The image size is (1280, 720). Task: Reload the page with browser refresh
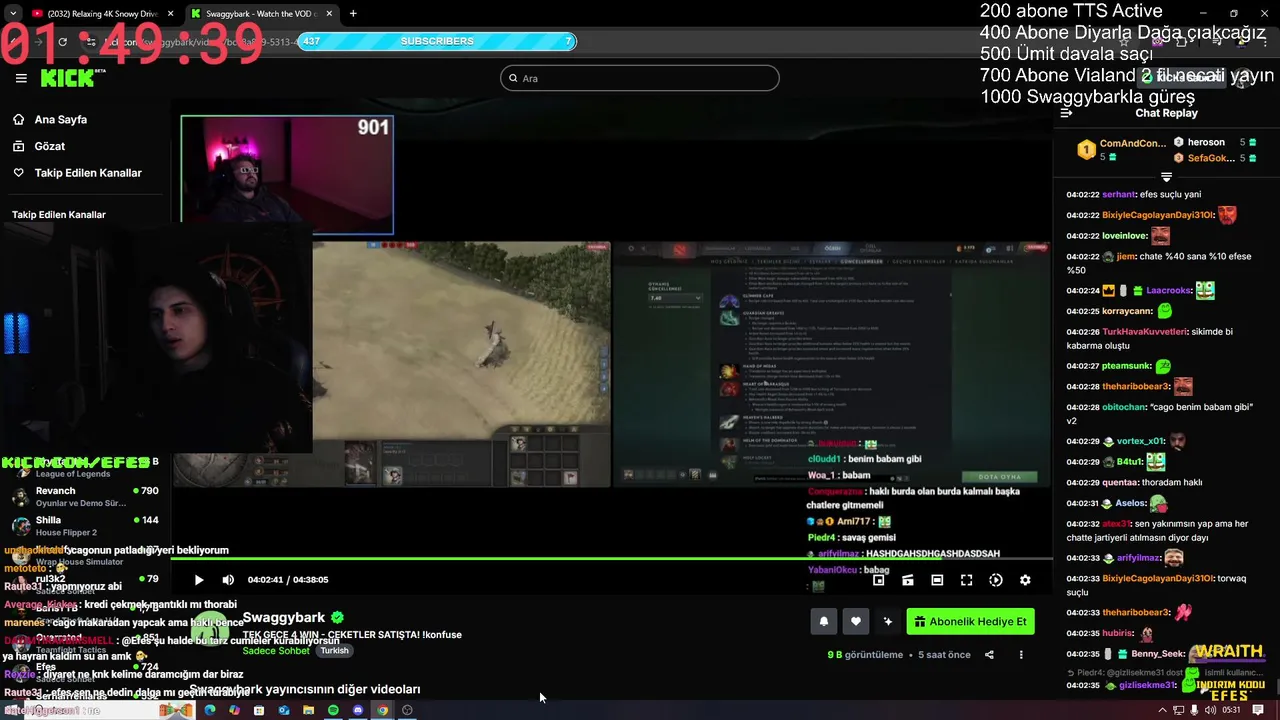click(x=62, y=42)
